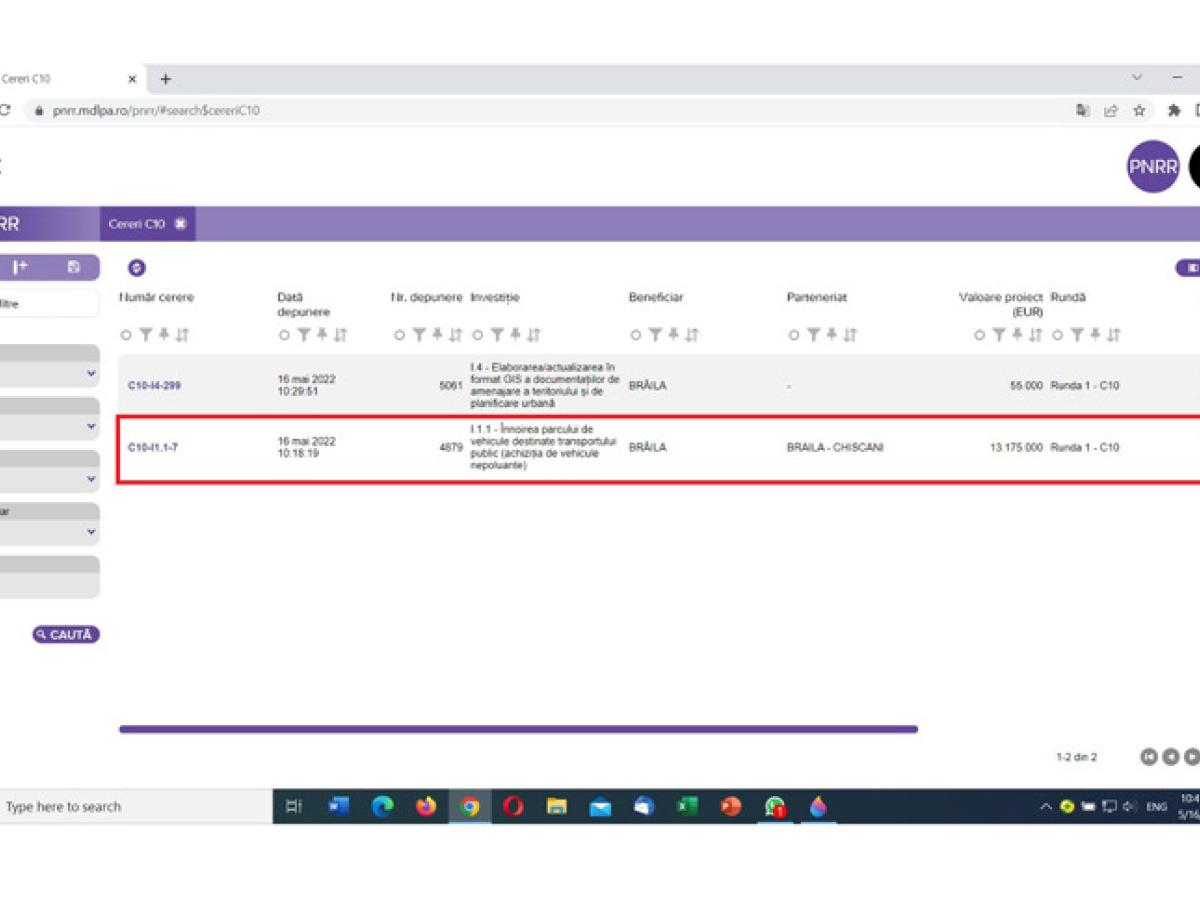Pin the Investiție column with pin icon
This screenshot has height=900, width=1200.
[x=514, y=335]
